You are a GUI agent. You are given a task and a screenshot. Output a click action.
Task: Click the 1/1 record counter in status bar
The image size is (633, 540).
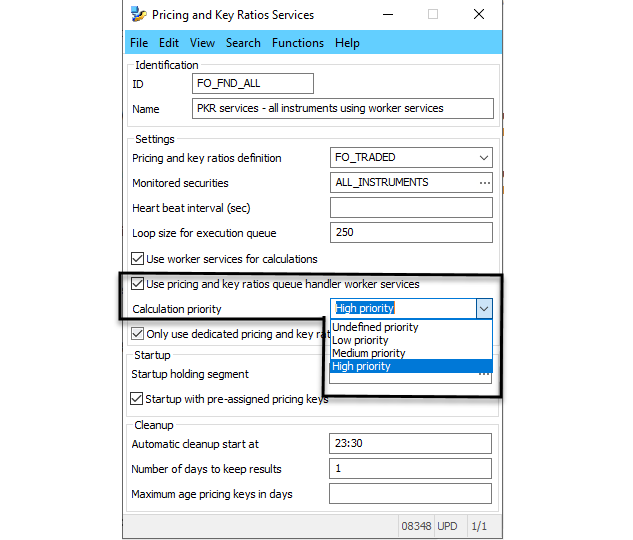tap(479, 526)
